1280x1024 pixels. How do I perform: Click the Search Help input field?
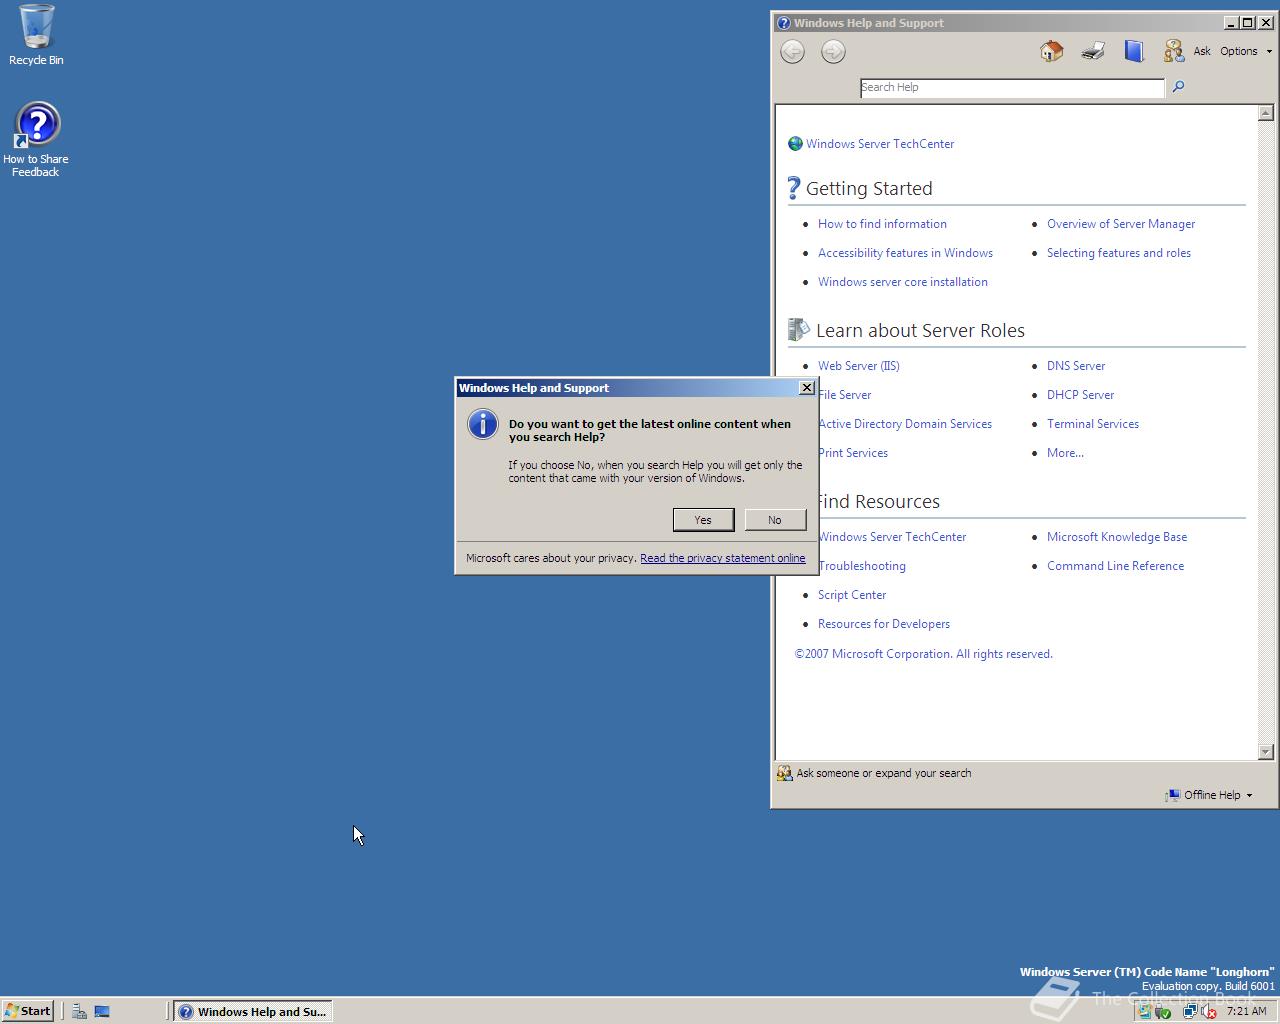pyautogui.click(x=1012, y=87)
